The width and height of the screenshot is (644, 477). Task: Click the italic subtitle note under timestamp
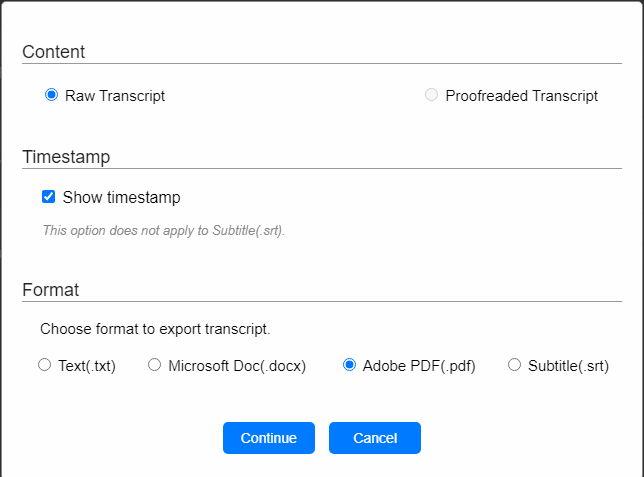tap(164, 230)
